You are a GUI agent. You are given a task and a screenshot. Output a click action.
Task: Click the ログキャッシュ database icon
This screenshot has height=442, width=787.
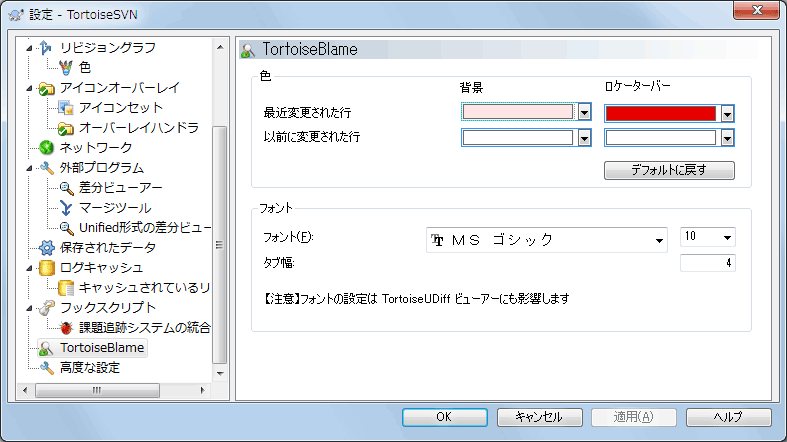(x=46, y=267)
